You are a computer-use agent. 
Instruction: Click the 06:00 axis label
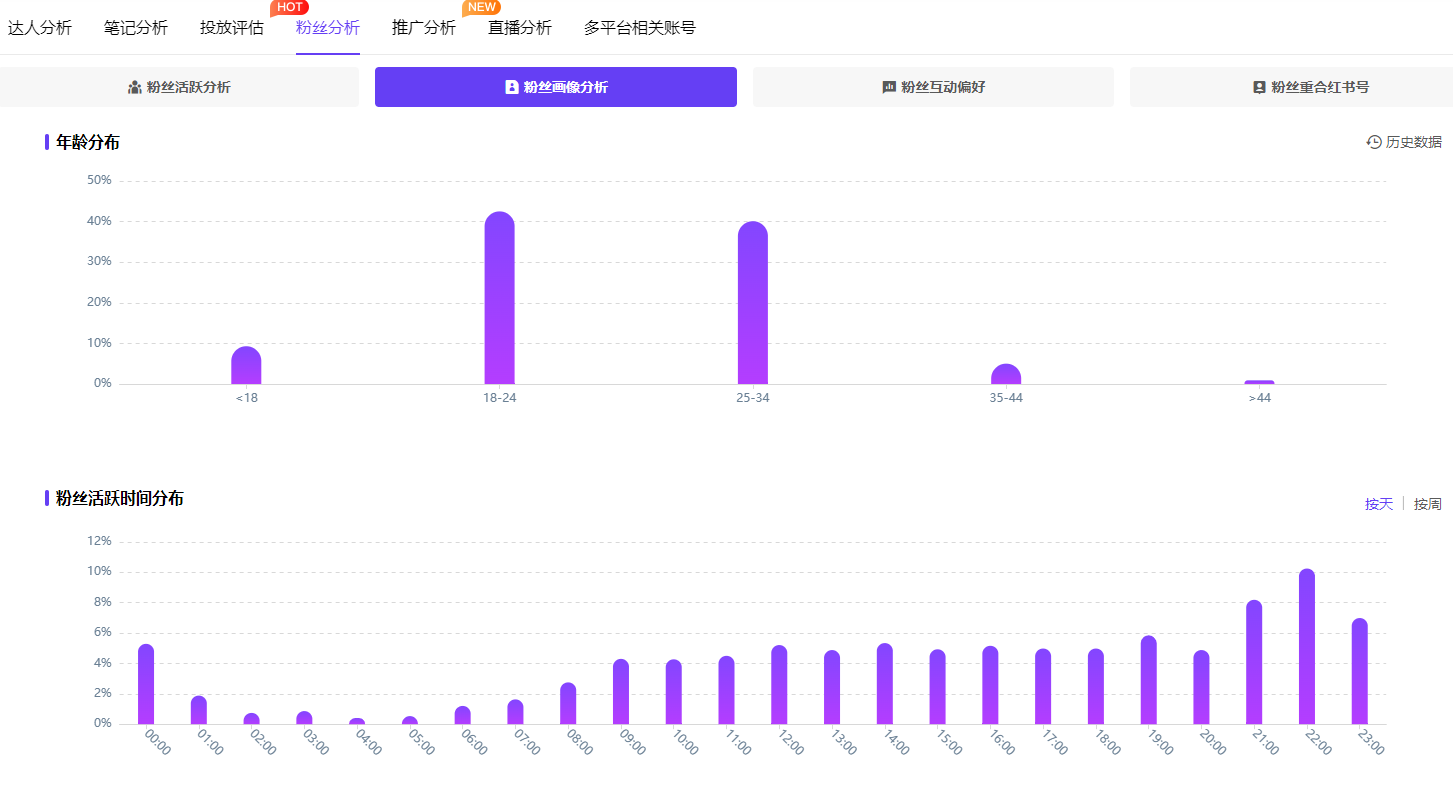point(474,742)
